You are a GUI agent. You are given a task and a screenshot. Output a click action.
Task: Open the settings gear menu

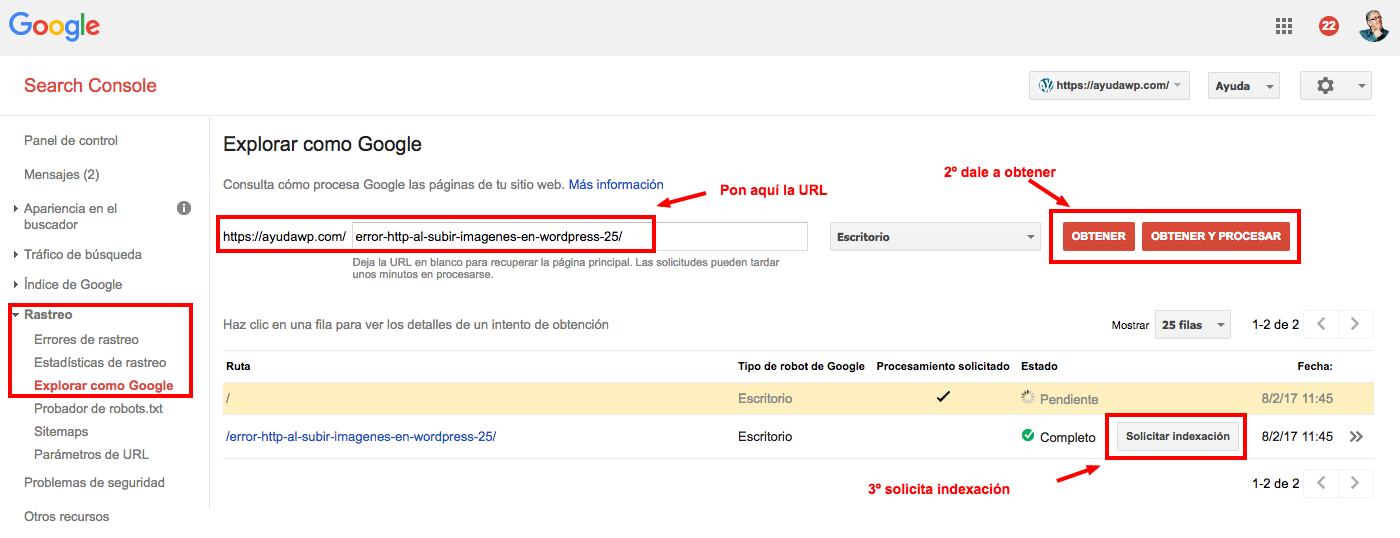[1335, 86]
